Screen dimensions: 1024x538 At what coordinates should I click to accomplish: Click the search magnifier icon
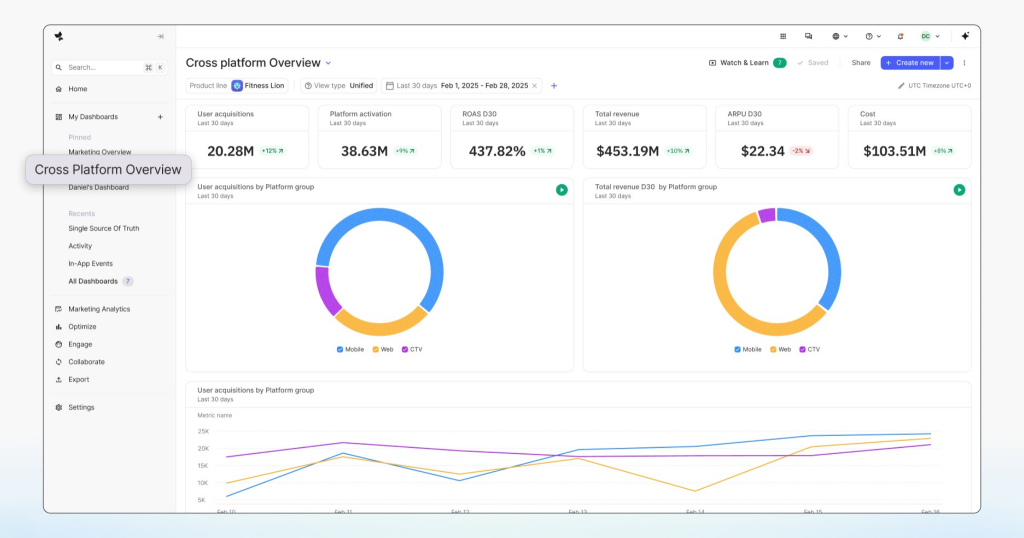click(x=59, y=67)
